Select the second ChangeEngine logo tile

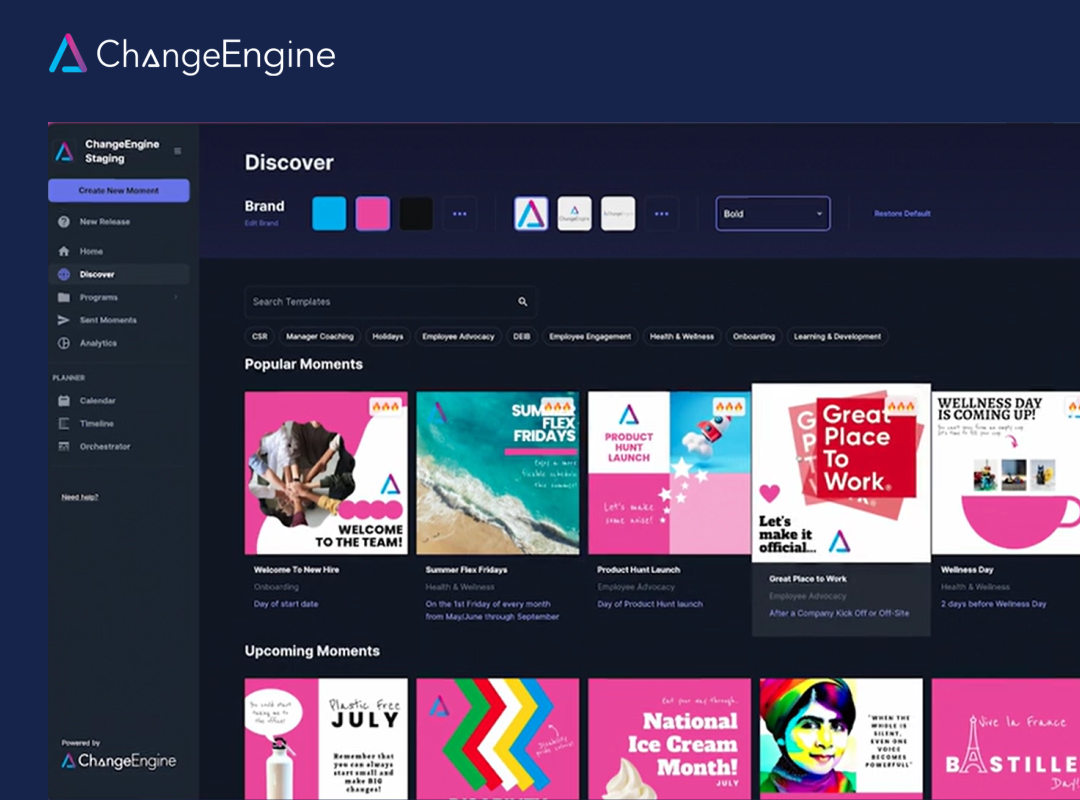(574, 214)
